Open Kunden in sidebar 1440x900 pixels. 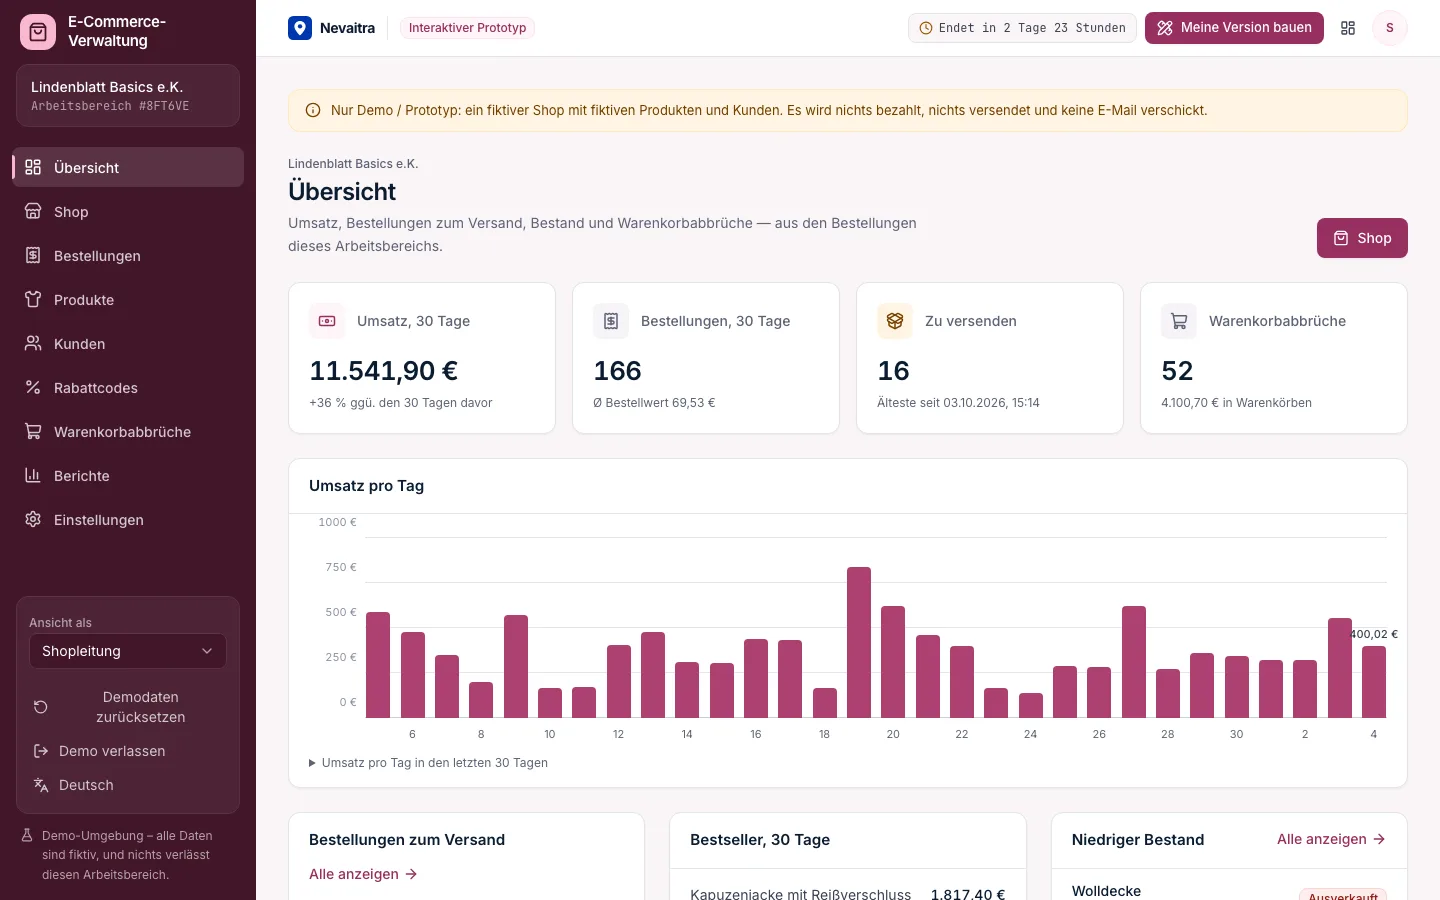pyautogui.click(x=128, y=343)
